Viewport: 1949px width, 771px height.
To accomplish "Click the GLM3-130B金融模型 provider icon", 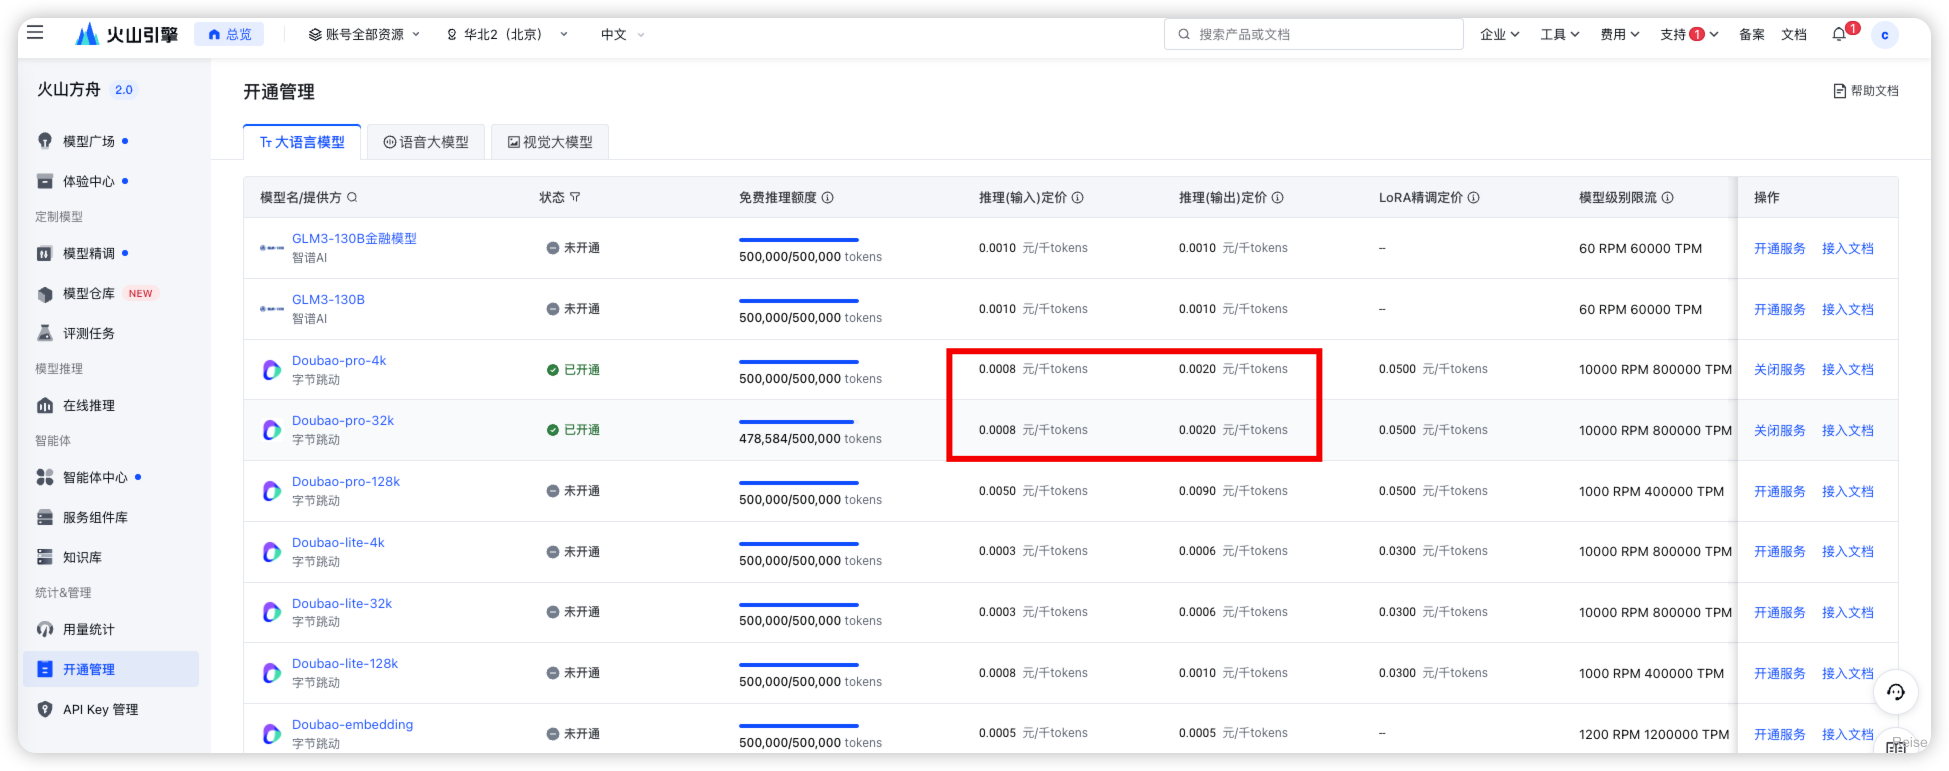I will coord(271,248).
